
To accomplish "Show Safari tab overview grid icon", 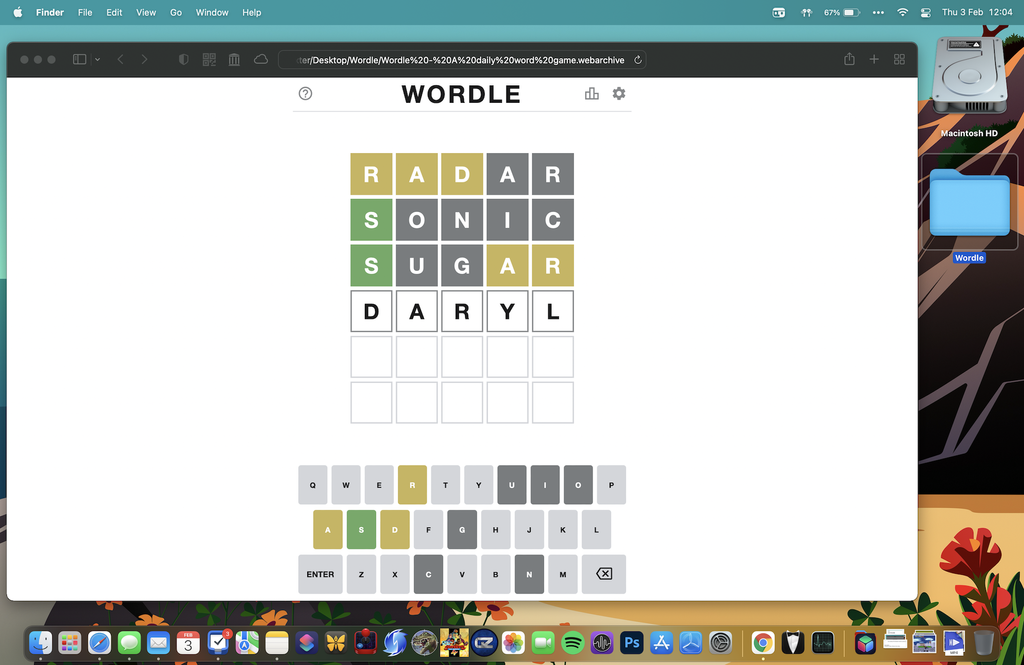I will [x=899, y=59].
